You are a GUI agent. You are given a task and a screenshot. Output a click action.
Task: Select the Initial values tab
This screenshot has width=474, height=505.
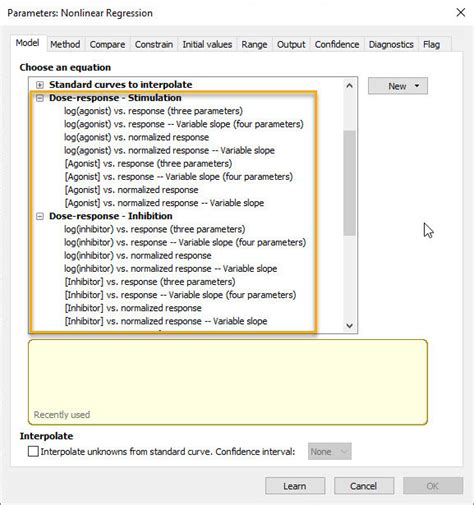click(x=207, y=44)
